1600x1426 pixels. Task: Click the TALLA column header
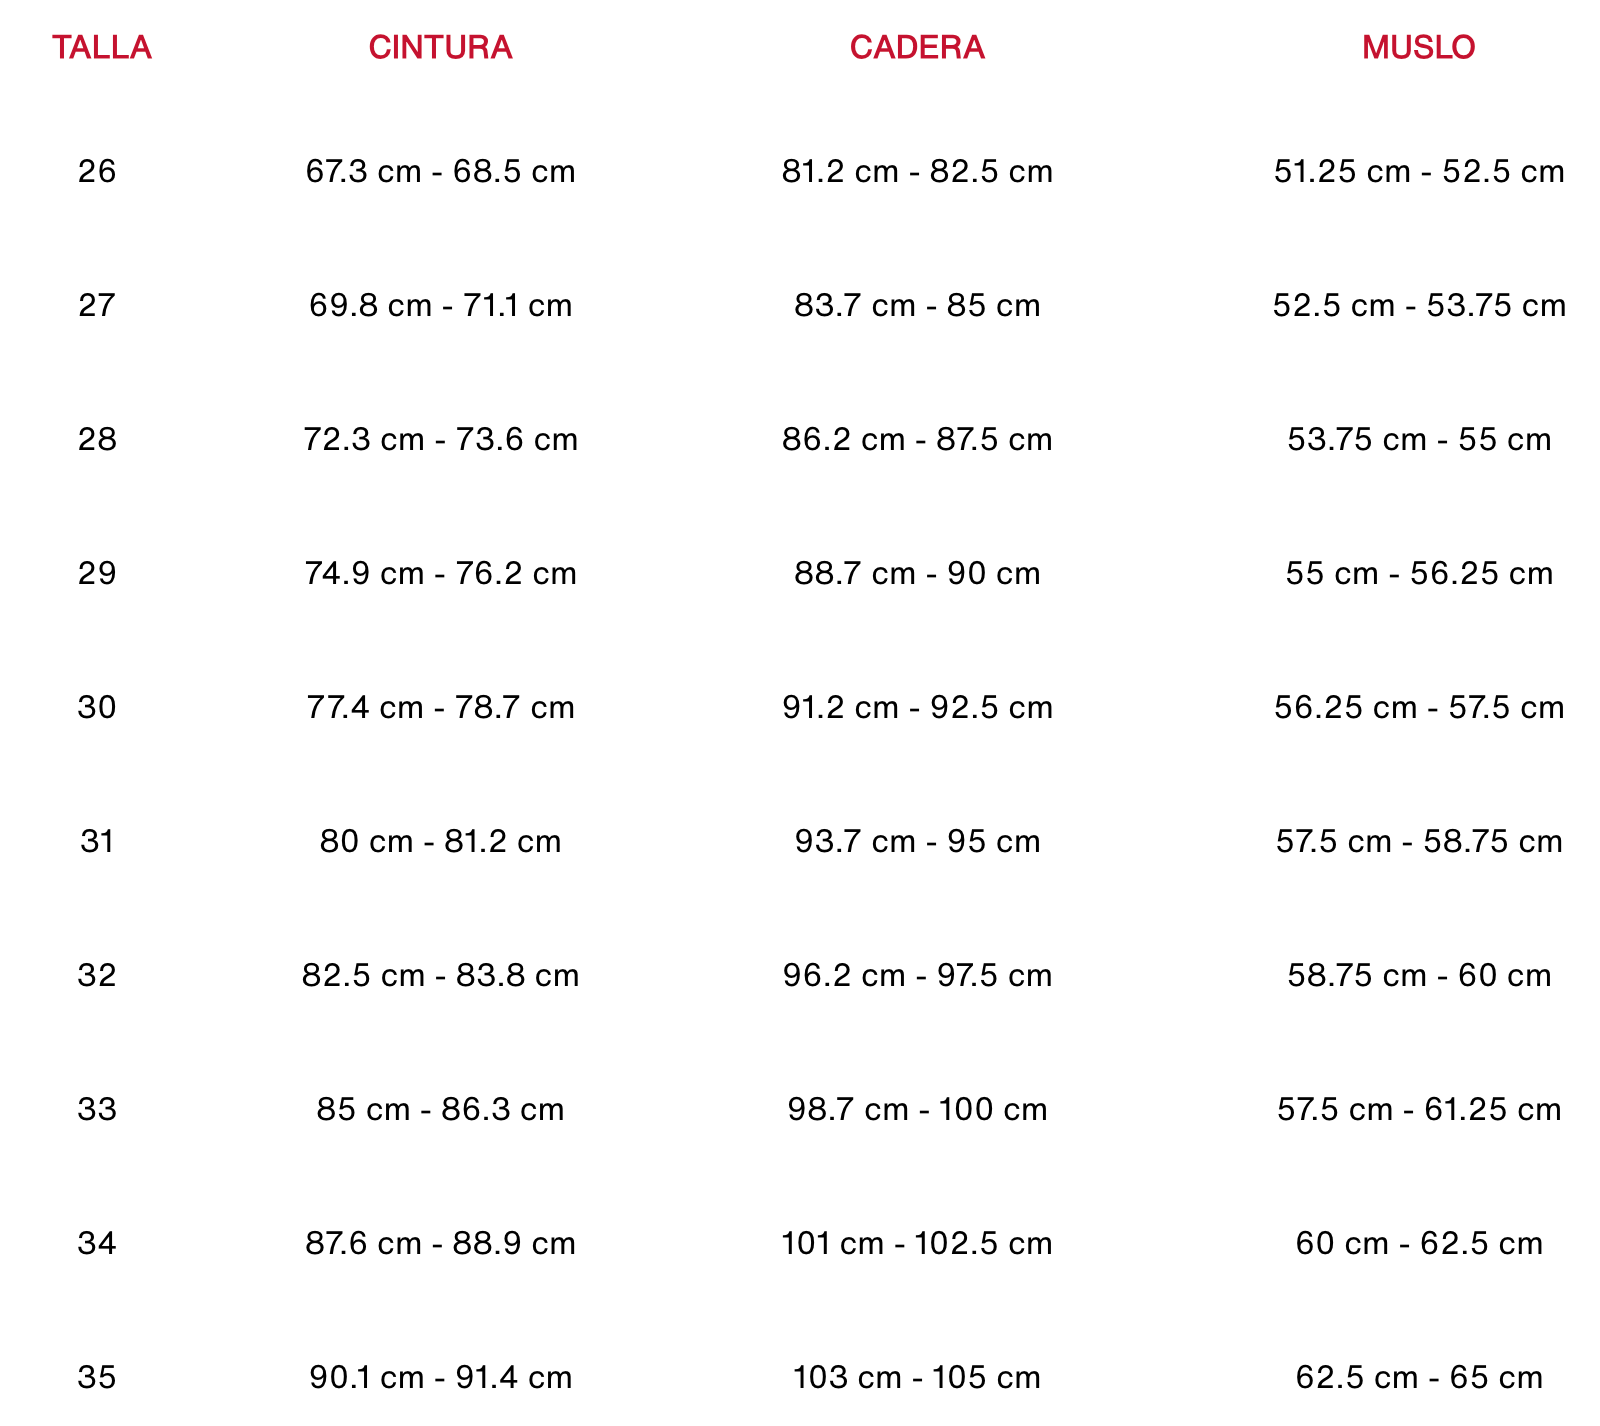click(102, 47)
